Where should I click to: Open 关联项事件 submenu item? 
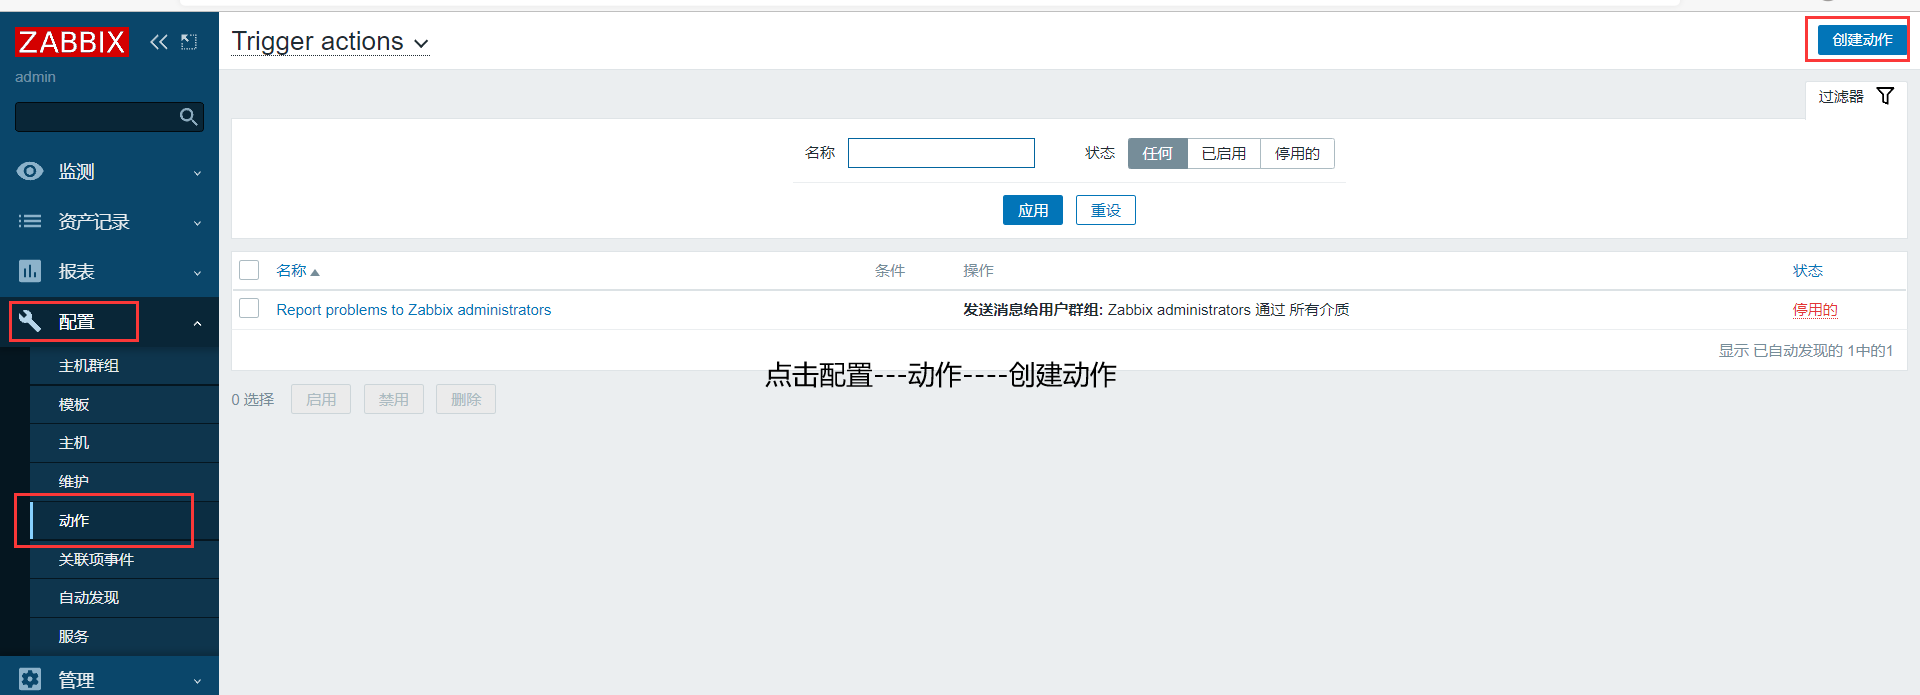click(124, 560)
